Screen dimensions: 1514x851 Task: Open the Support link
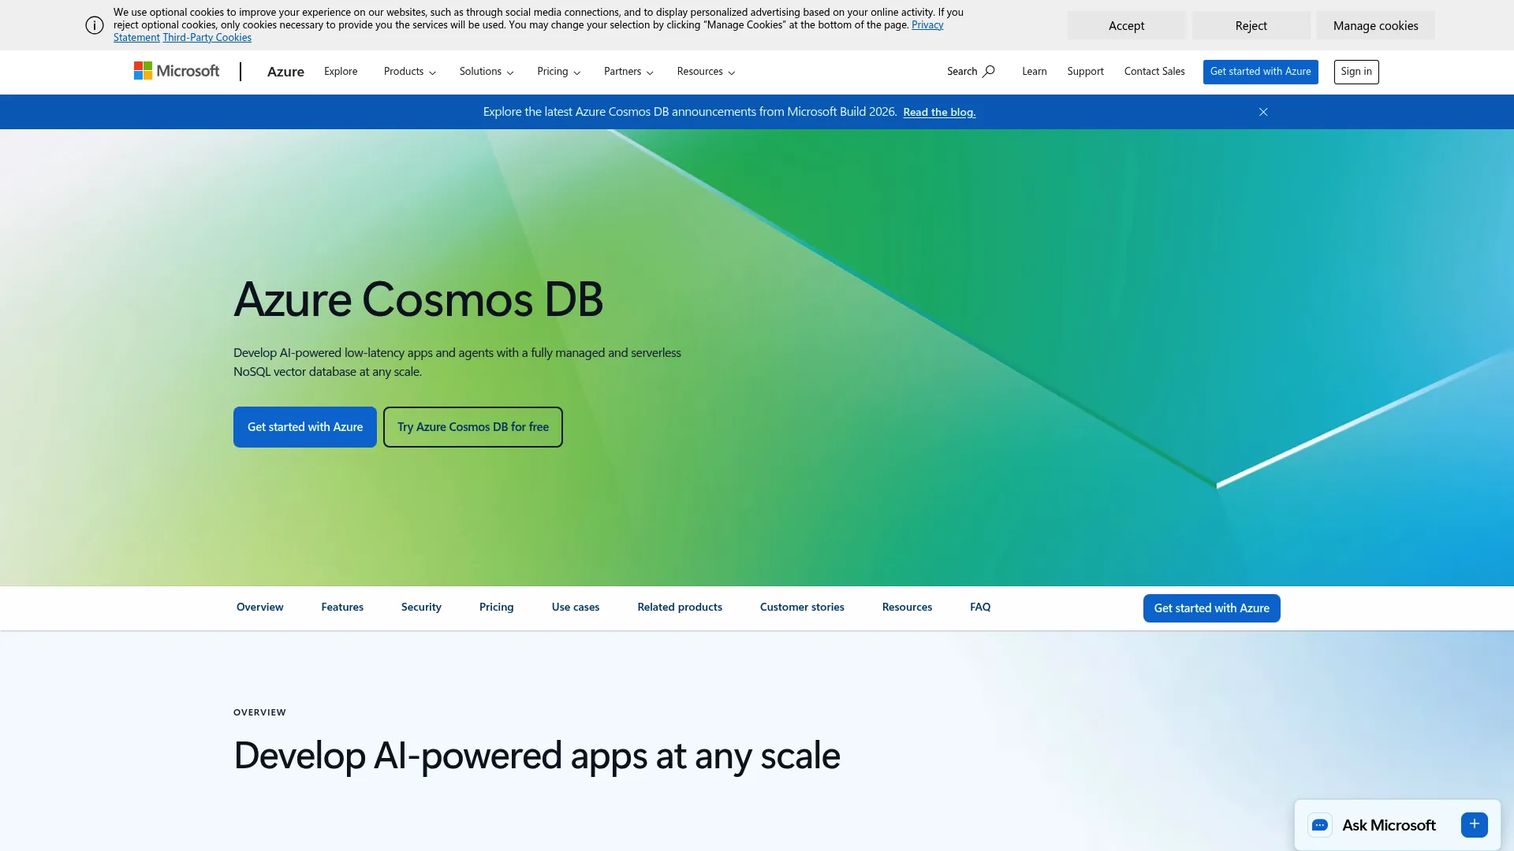tap(1085, 71)
